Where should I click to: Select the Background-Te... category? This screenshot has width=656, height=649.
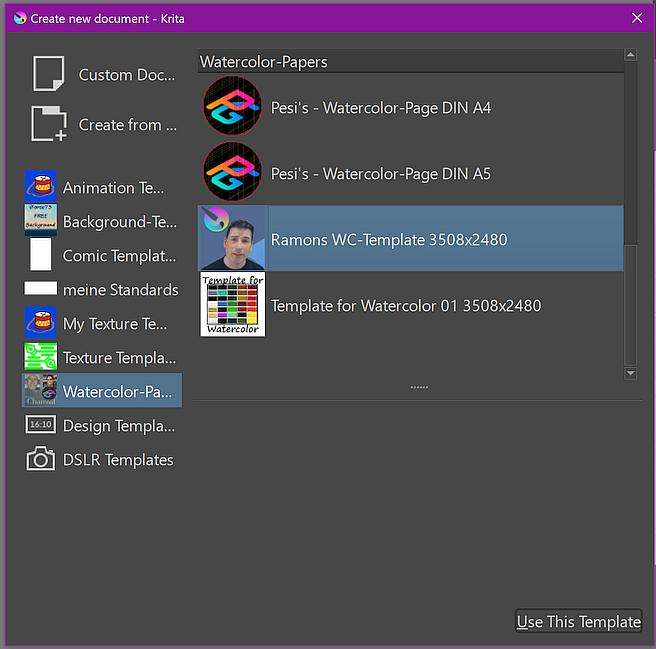[120, 222]
